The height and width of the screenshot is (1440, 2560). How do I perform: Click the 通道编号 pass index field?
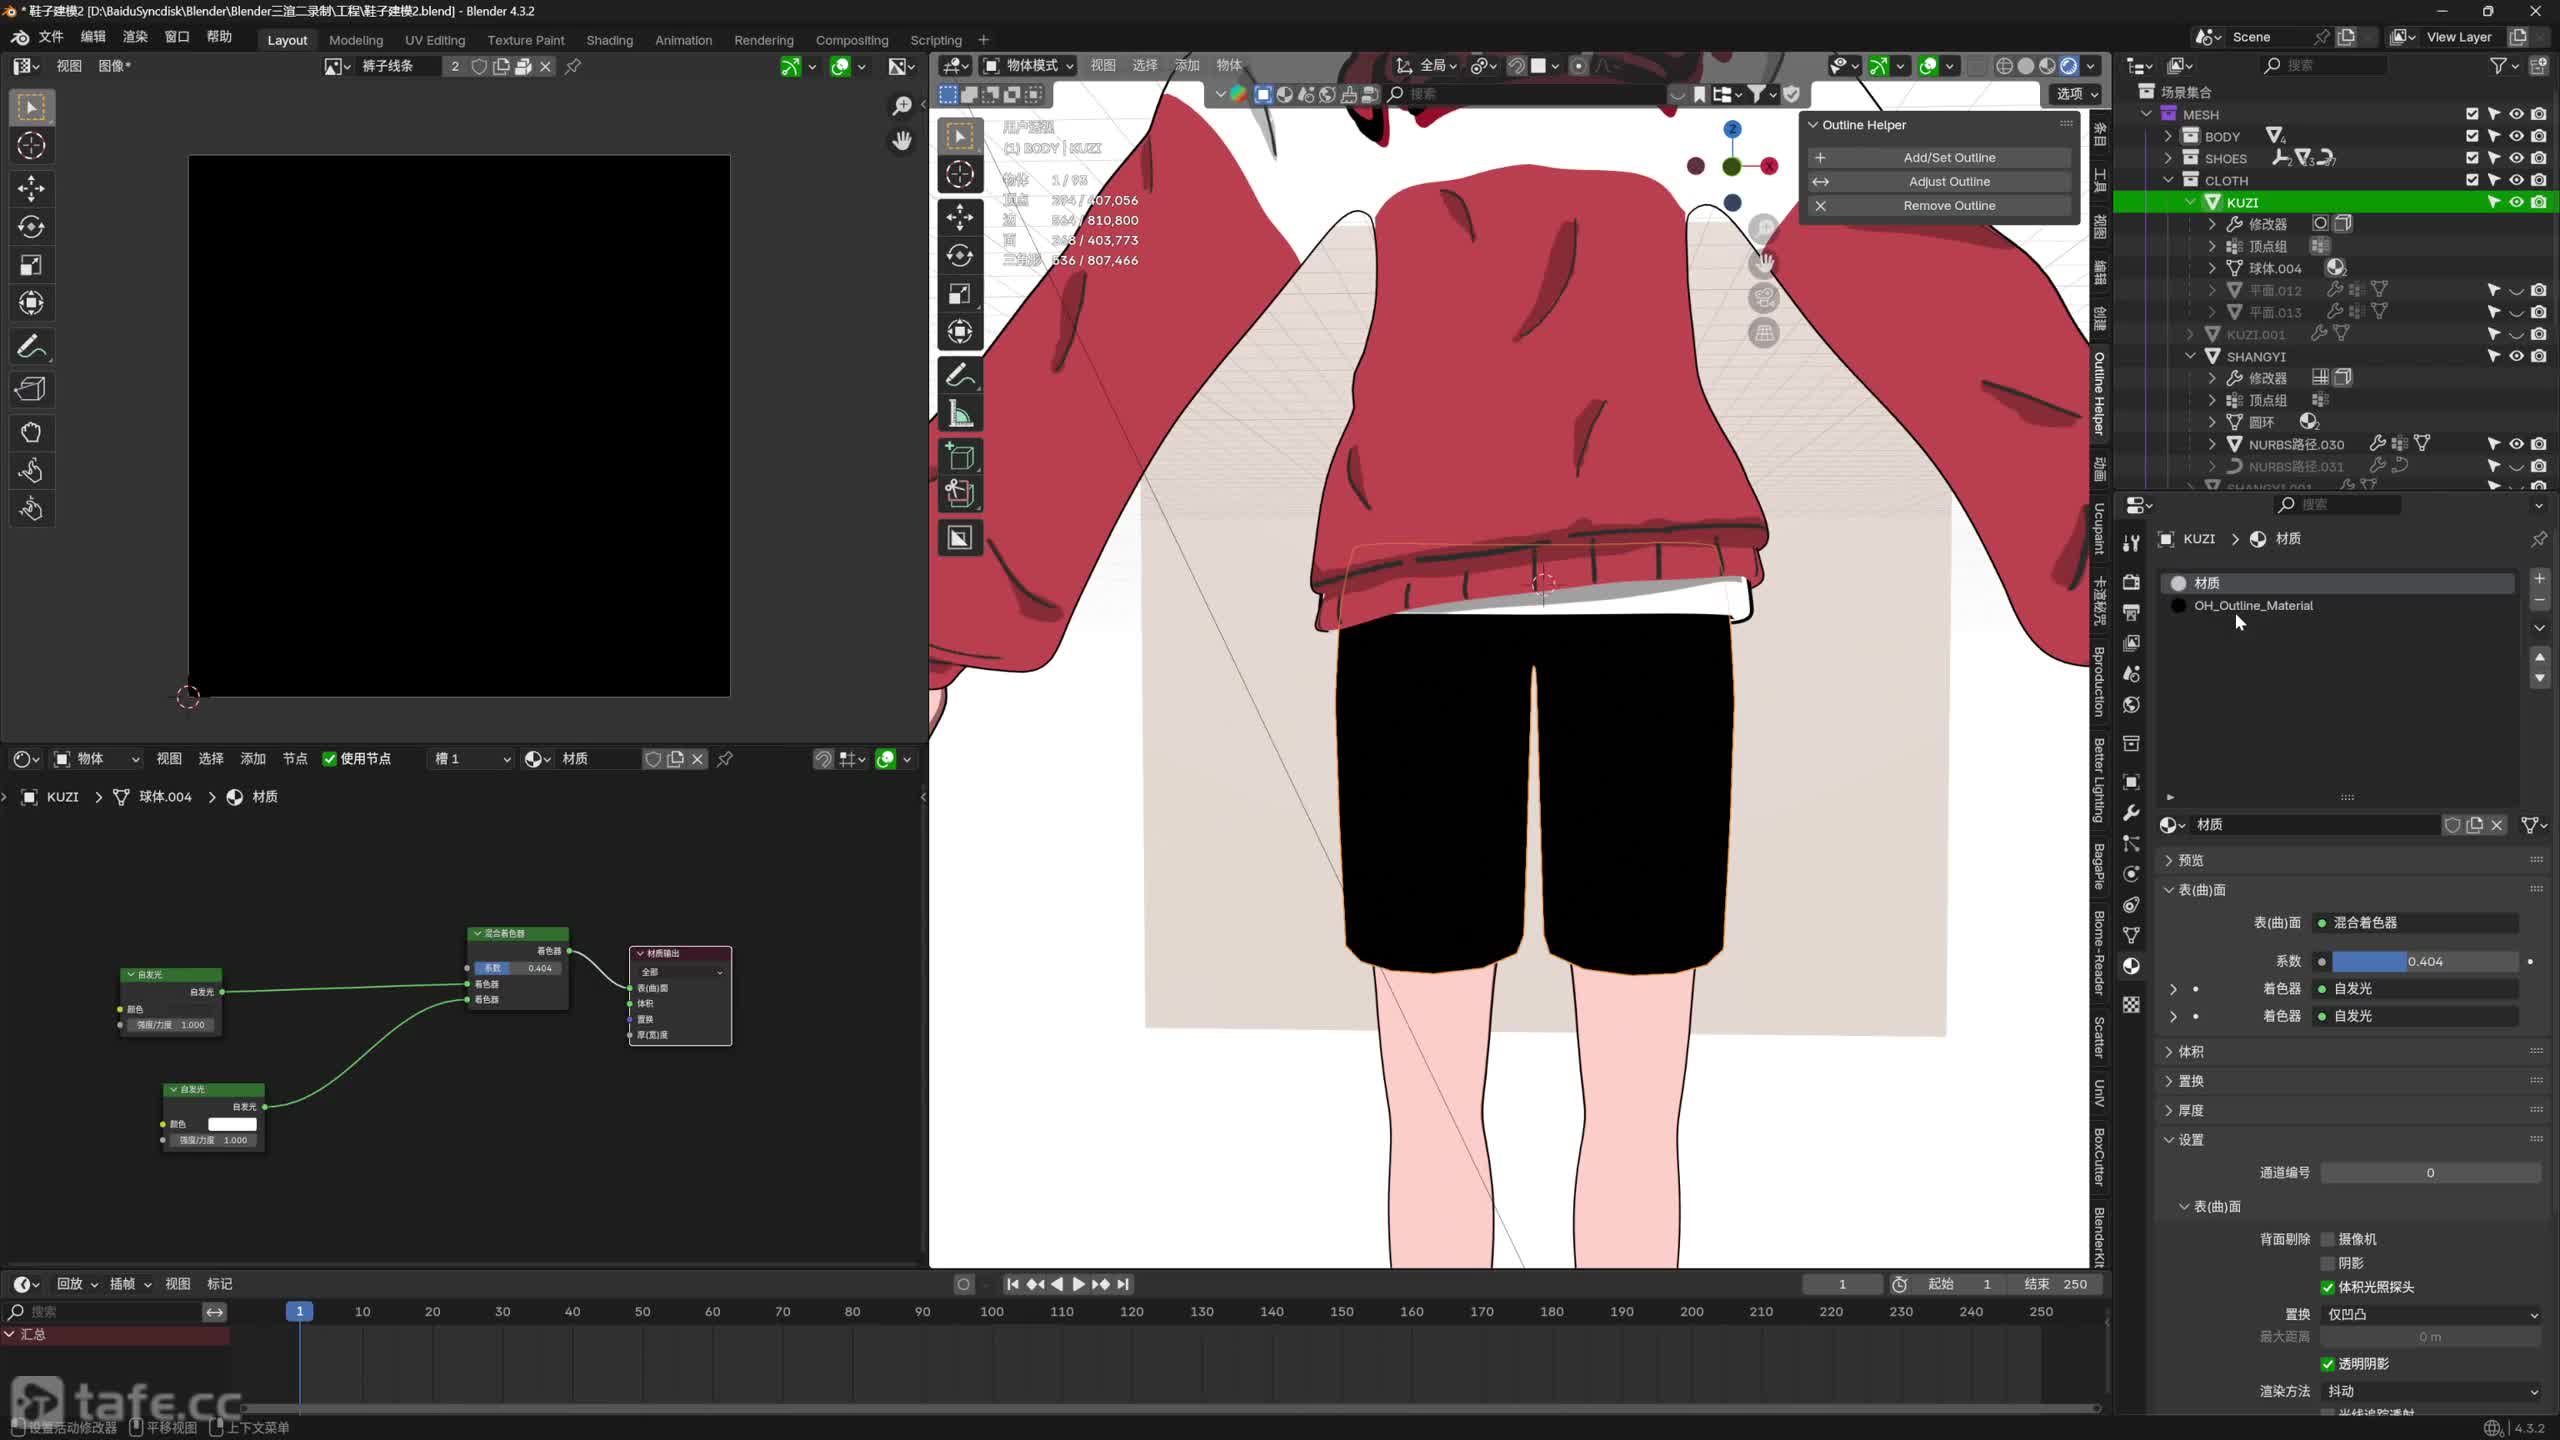pos(2430,1173)
